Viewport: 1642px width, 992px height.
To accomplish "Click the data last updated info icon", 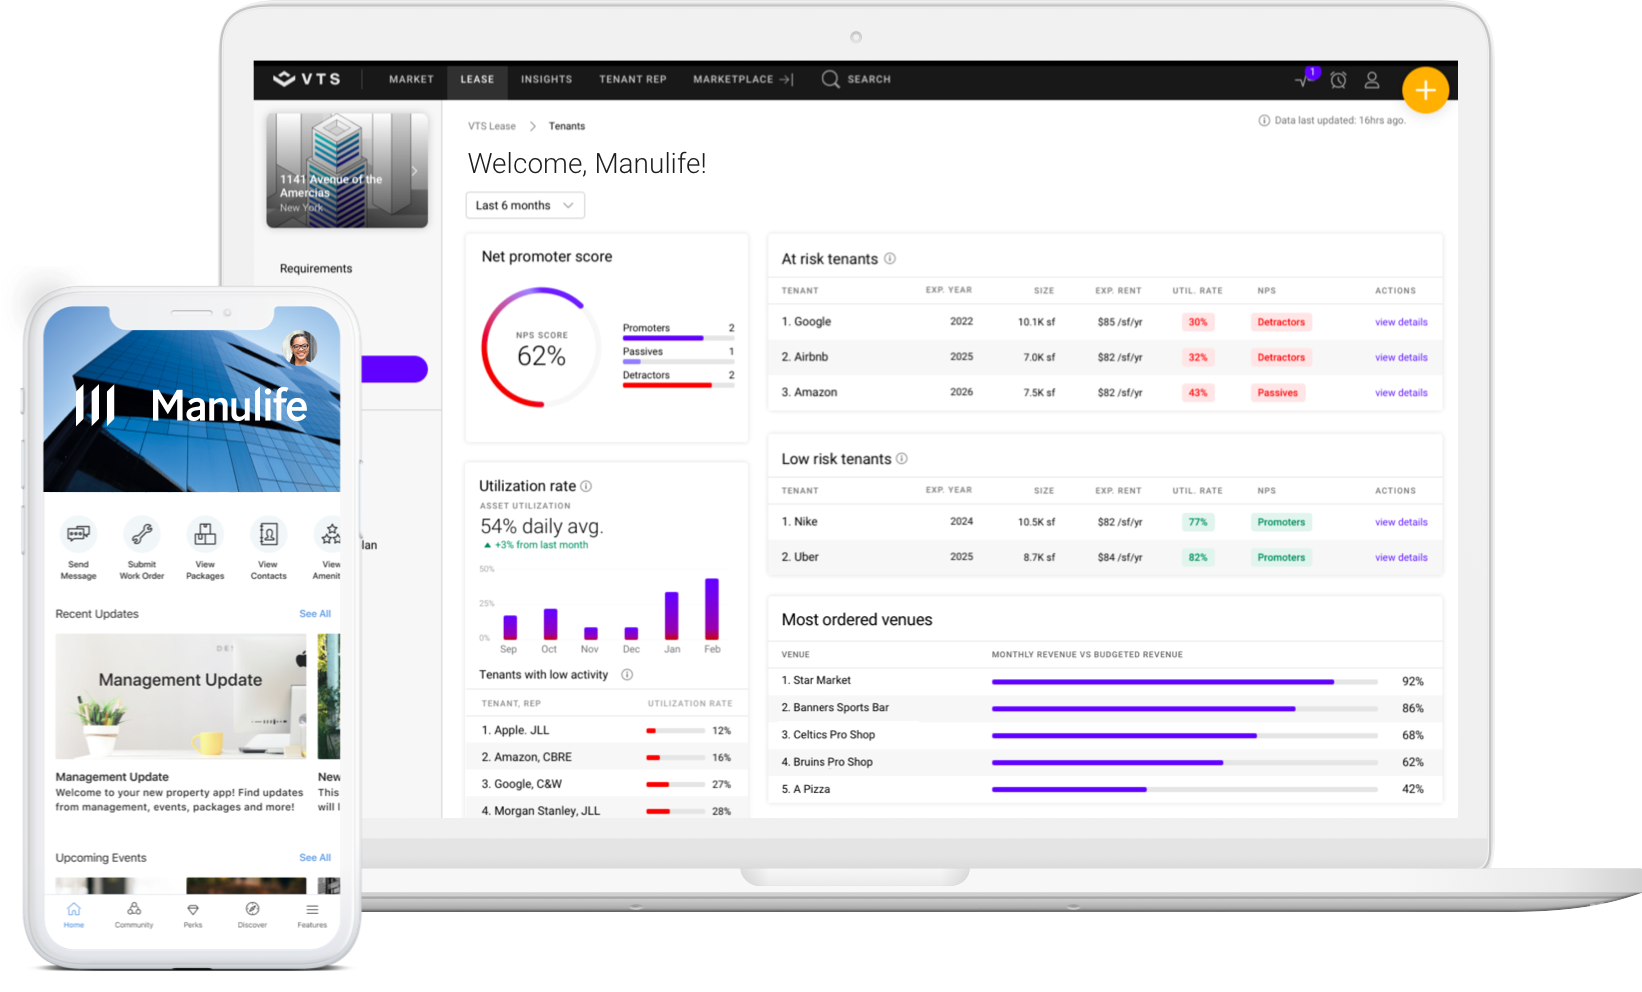I will point(1264,120).
